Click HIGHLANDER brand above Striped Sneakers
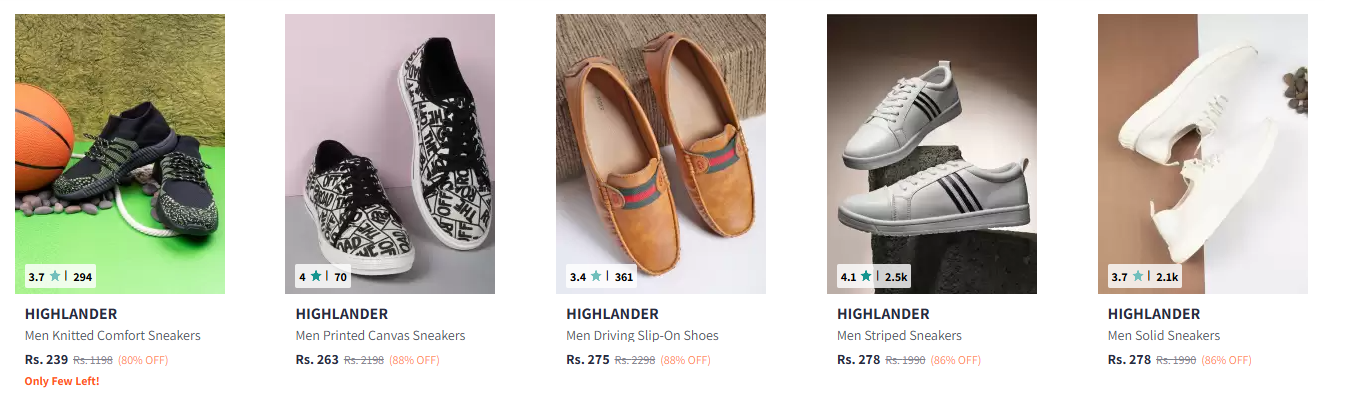The image size is (1359, 397). pos(884,314)
